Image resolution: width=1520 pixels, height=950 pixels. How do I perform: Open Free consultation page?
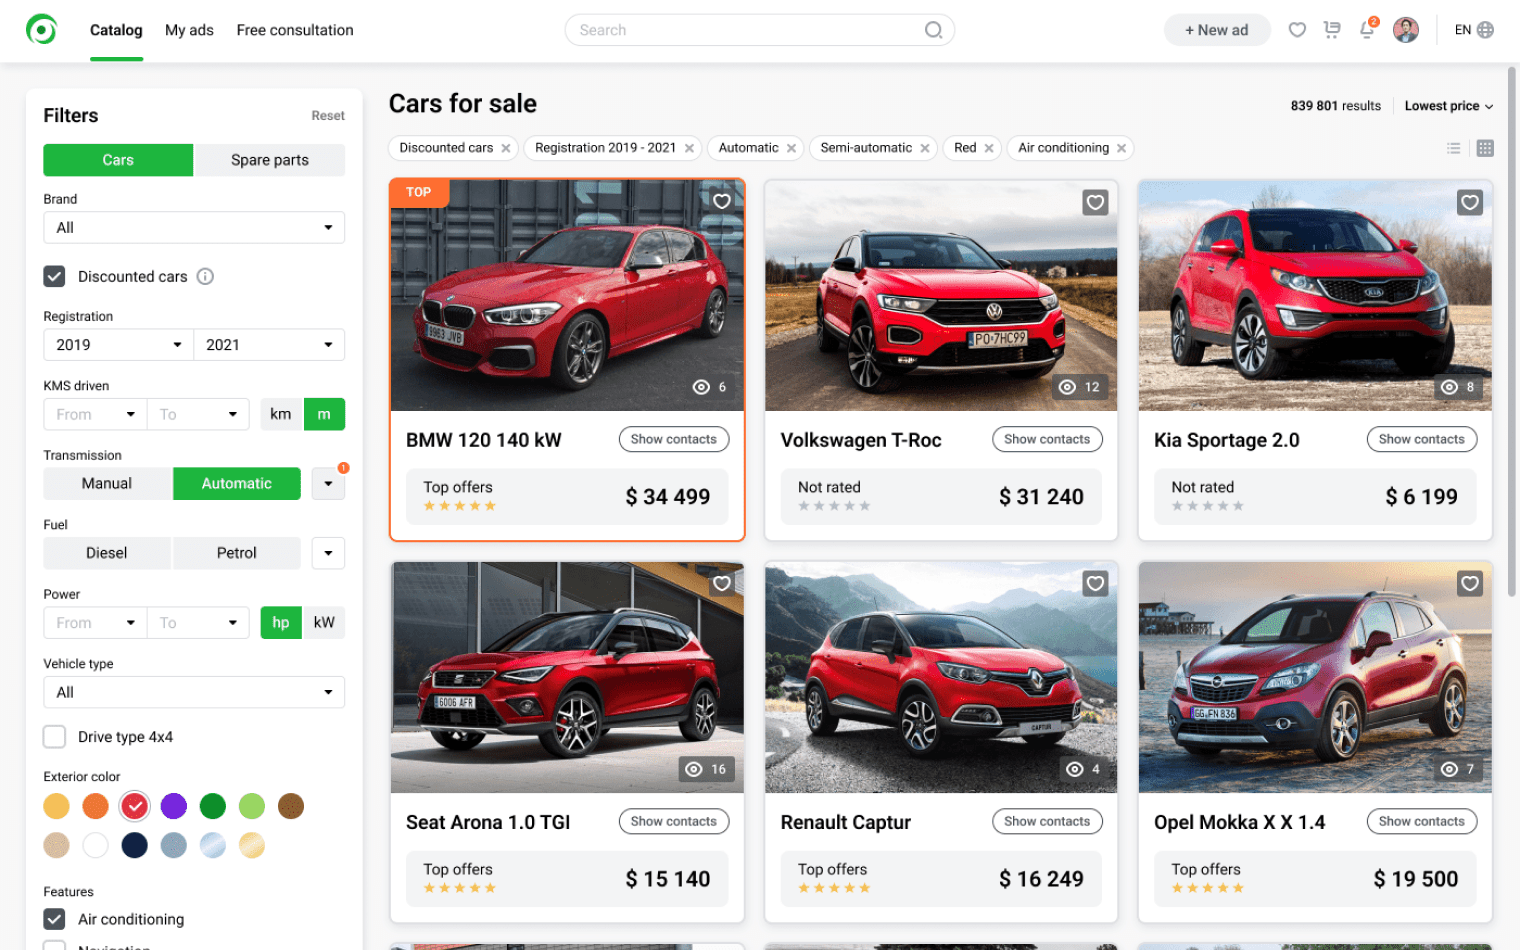coord(295,30)
